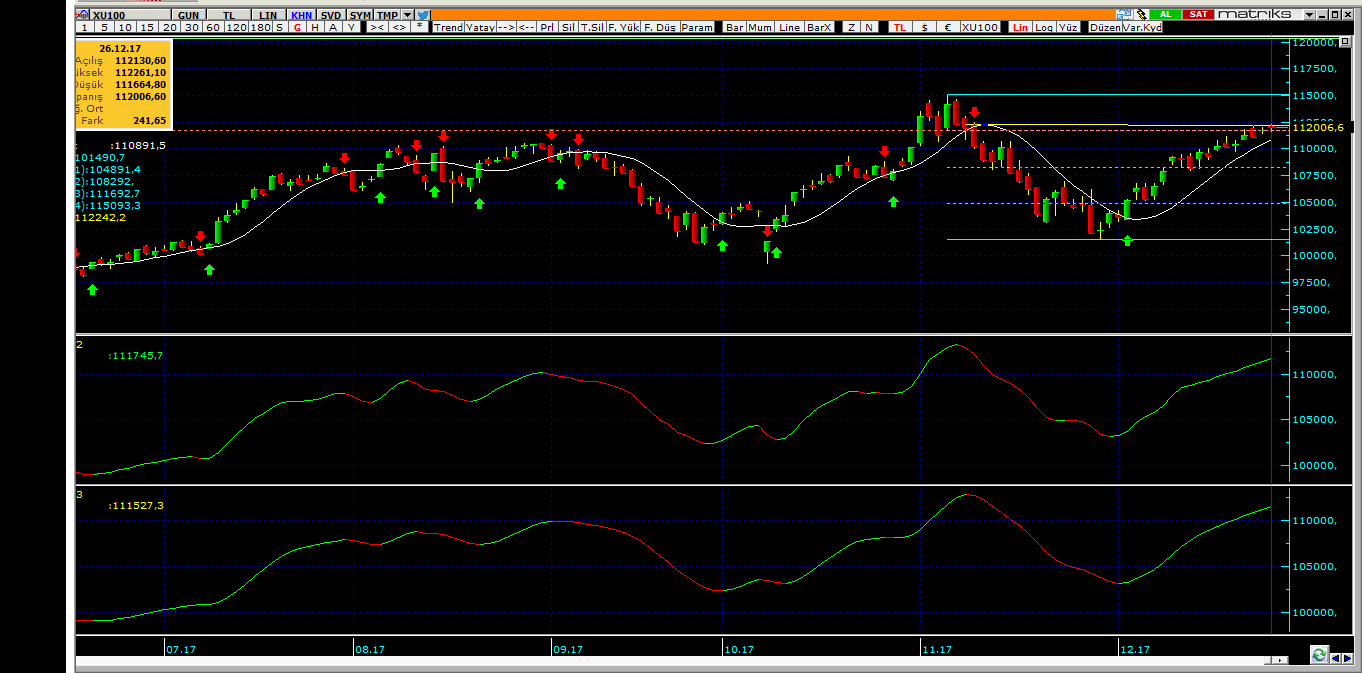Viewport: 1362px width, 673px height.
Task: Click the green refresh icon at bottom right
Action: [x=1319, y=655]
